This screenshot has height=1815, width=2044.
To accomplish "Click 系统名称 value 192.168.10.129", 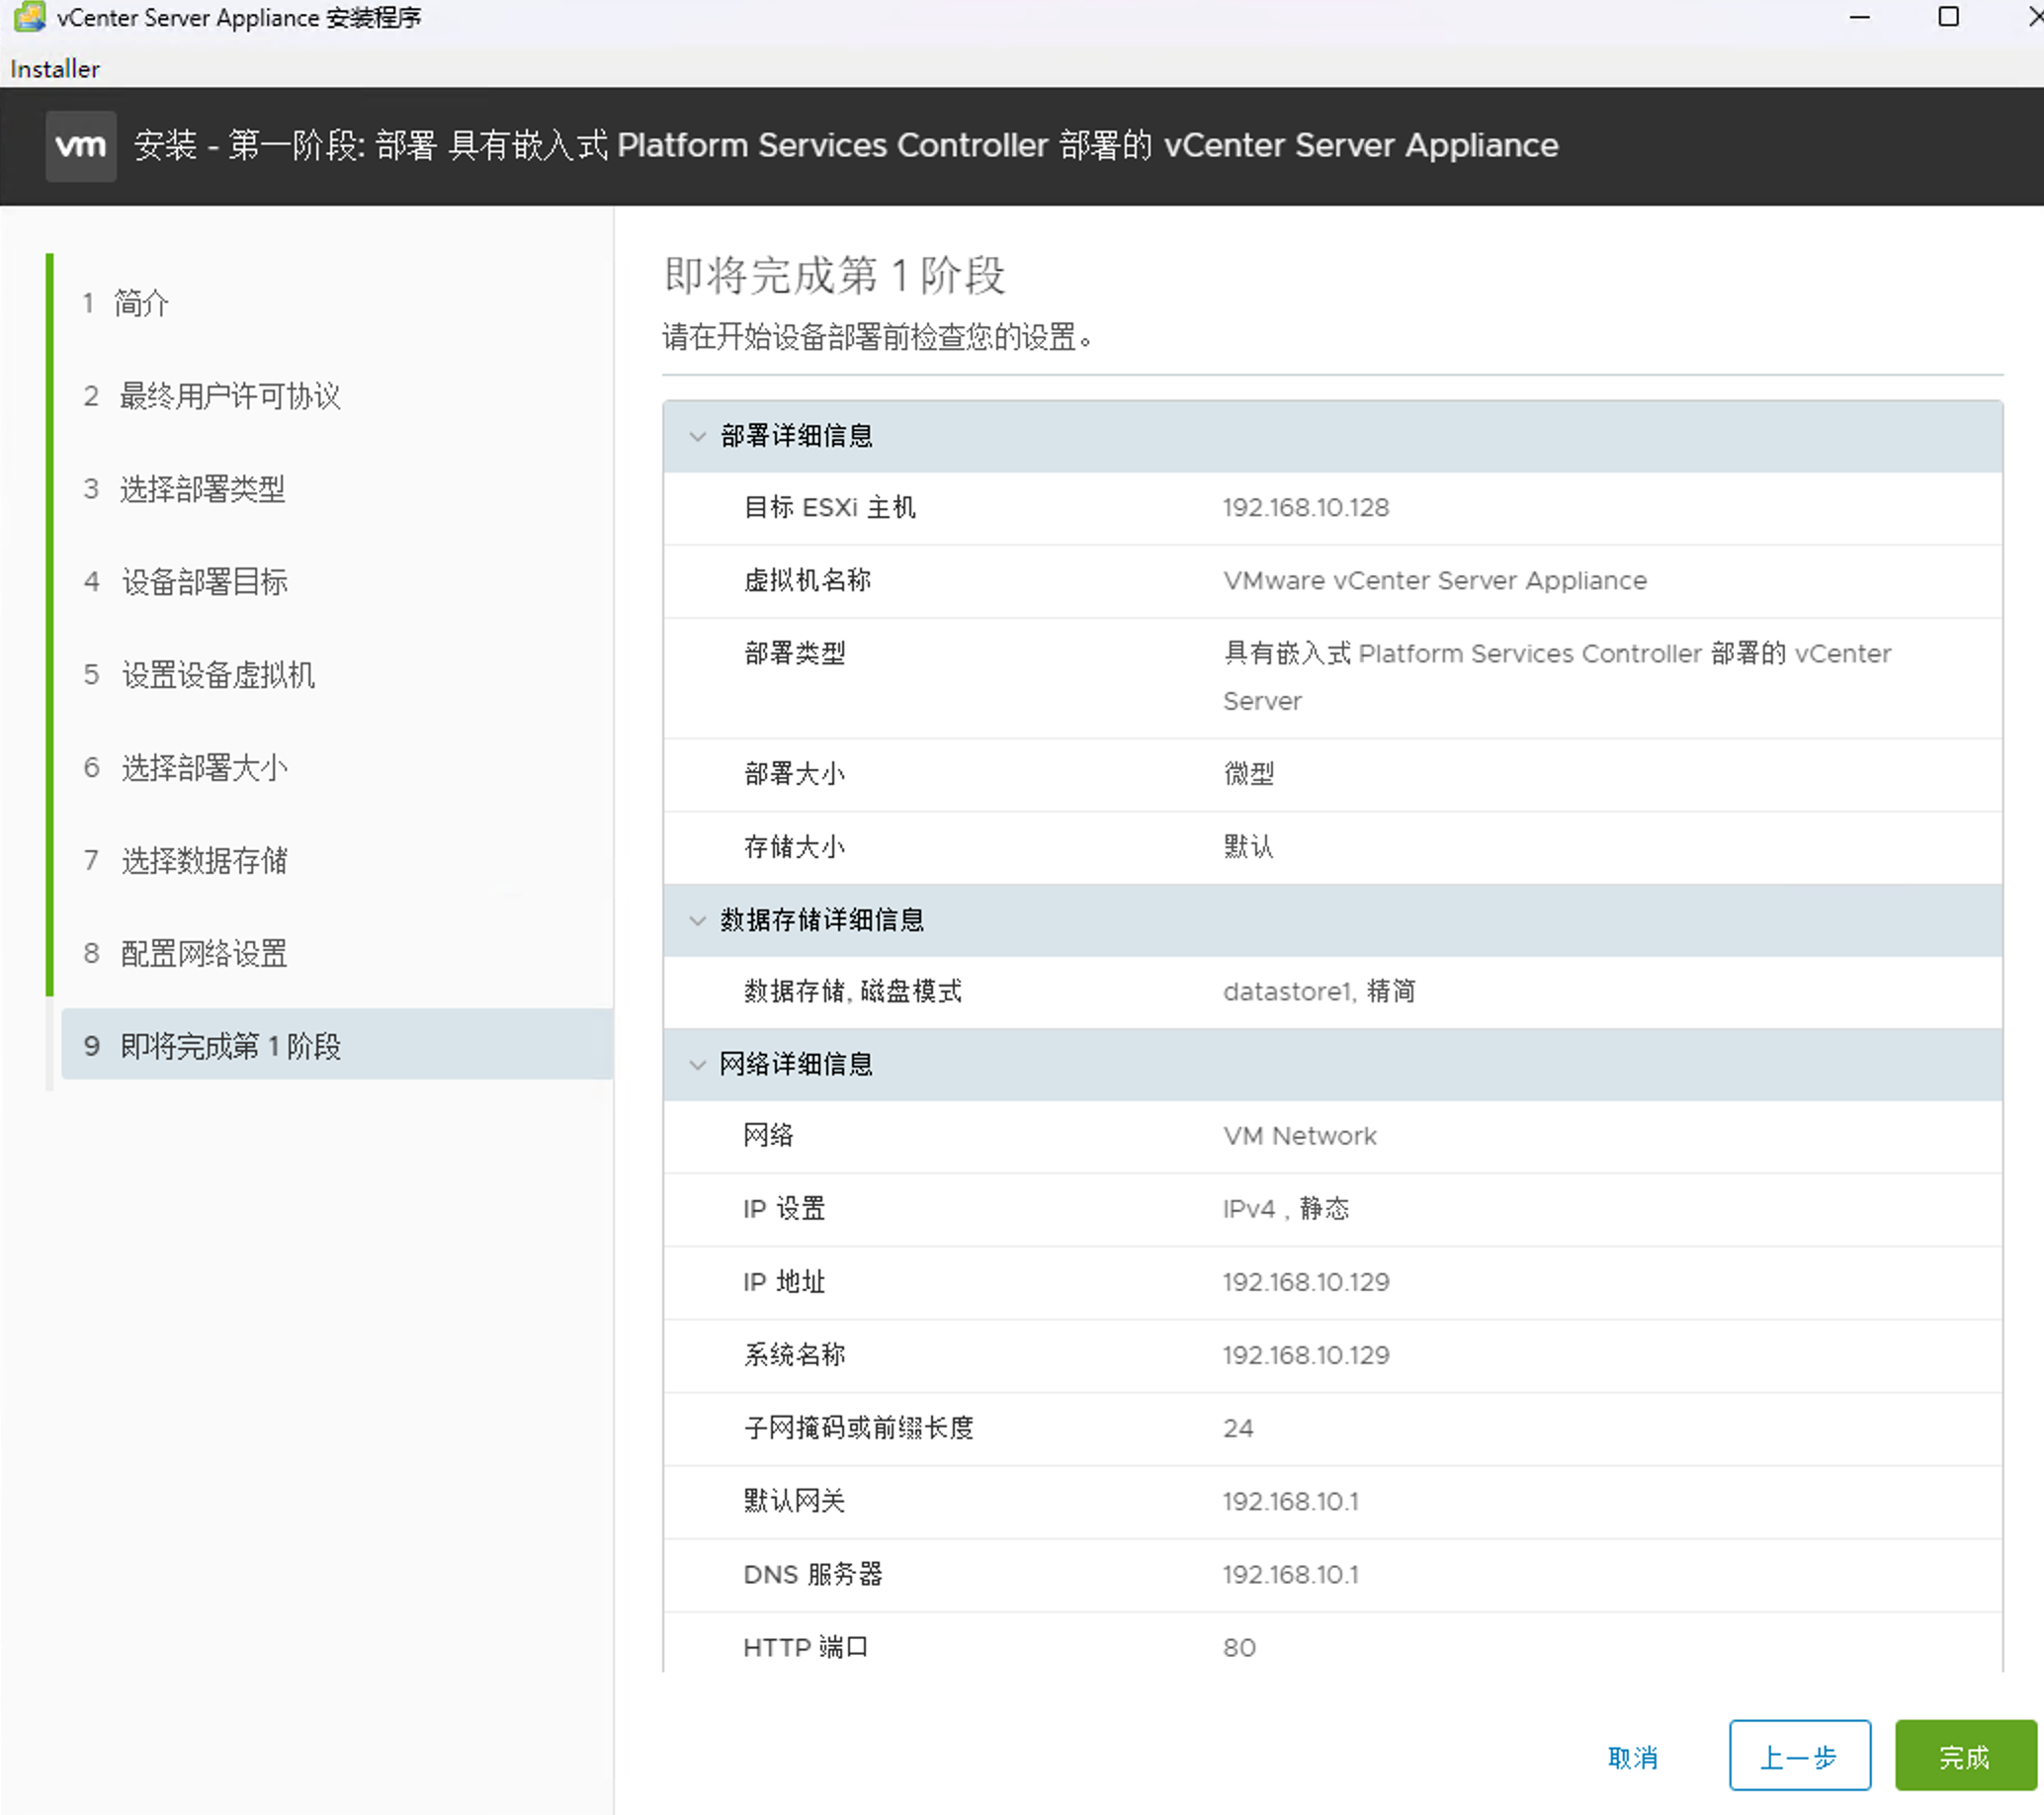I will point(1306,1355).
